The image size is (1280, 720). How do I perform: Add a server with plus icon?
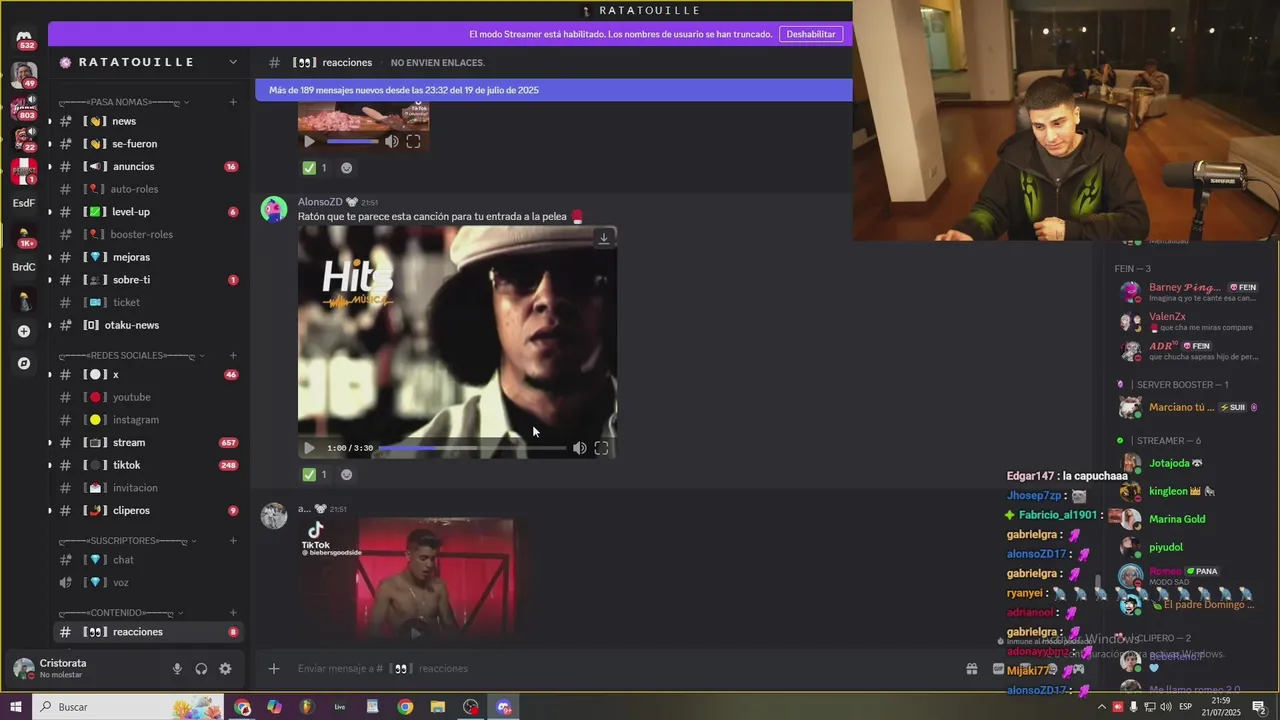pos(24,331)
